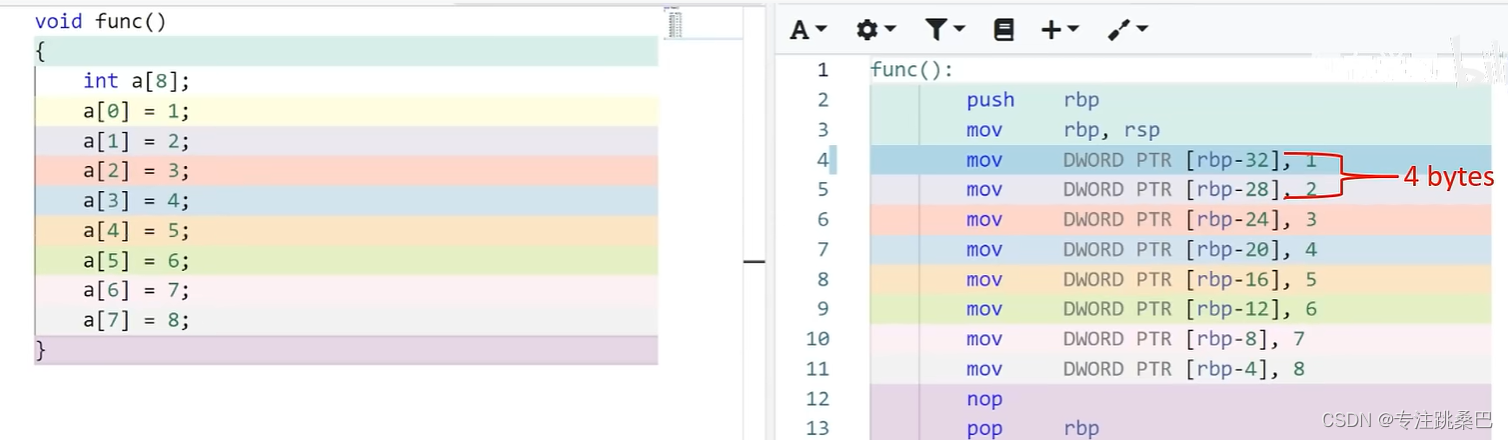Click the orange highlighted 'a[4] = 5;' line
This screenshot has height=440, width=1508.
click(x=136, y=231)
